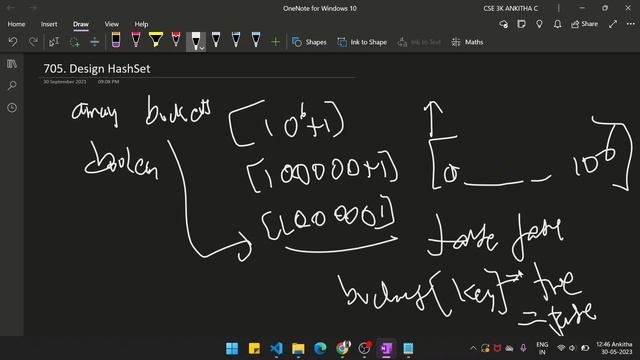640x360 pixels.
Task: Open Wi-Fi network settings in tray
Action: pyautogui.click(x=561, y=348)
